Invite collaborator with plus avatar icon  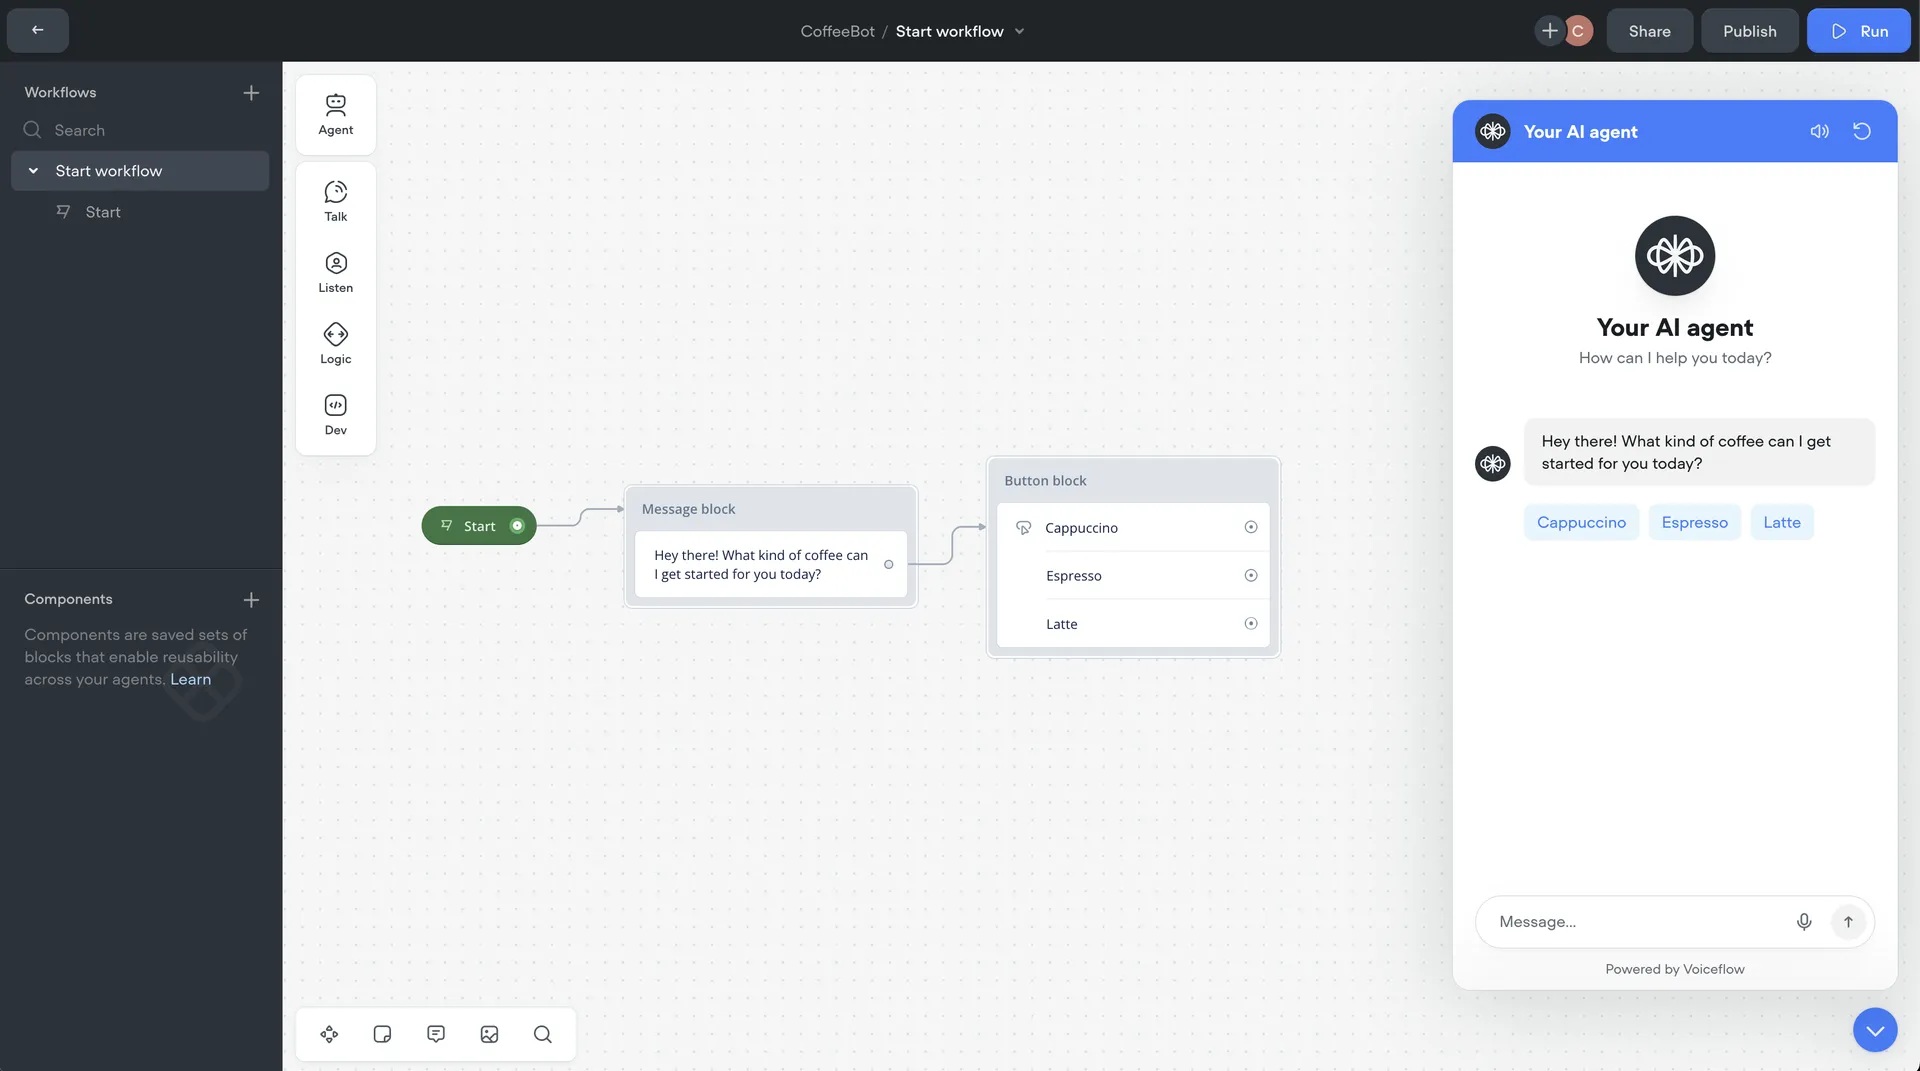point(1549,31)
